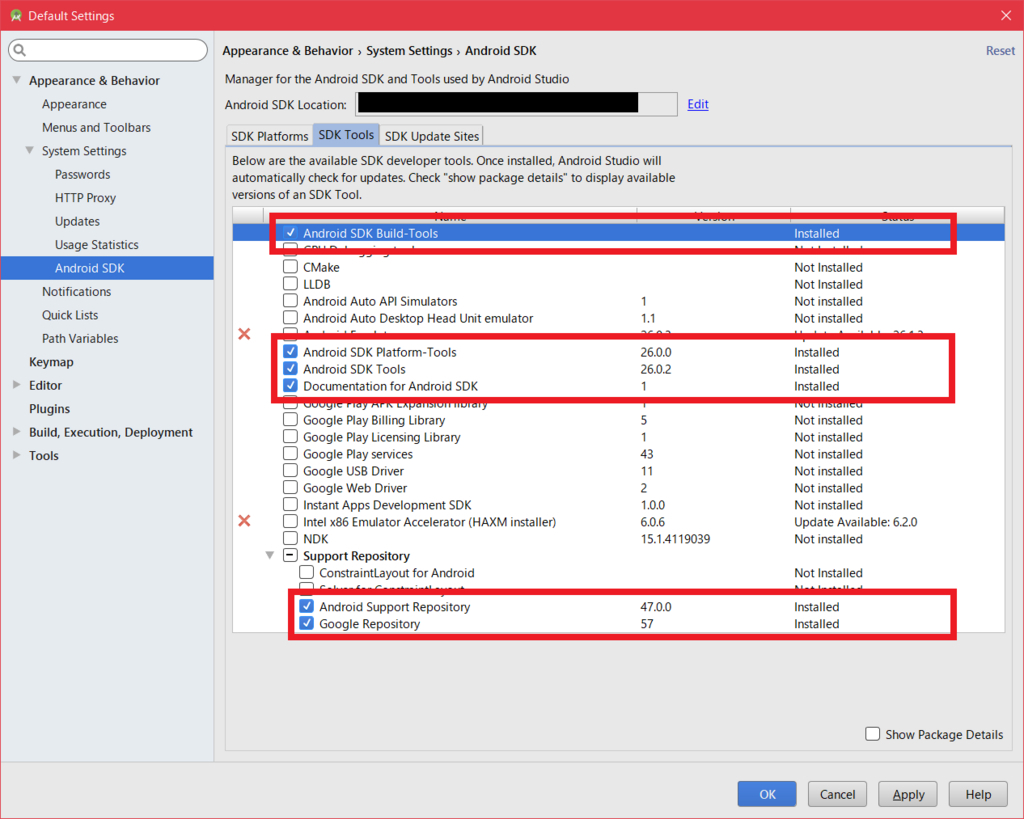The width and height of the screenshot is (1024, 819).
Task: Check Google Play services checkbox
Action: [291, 454]
